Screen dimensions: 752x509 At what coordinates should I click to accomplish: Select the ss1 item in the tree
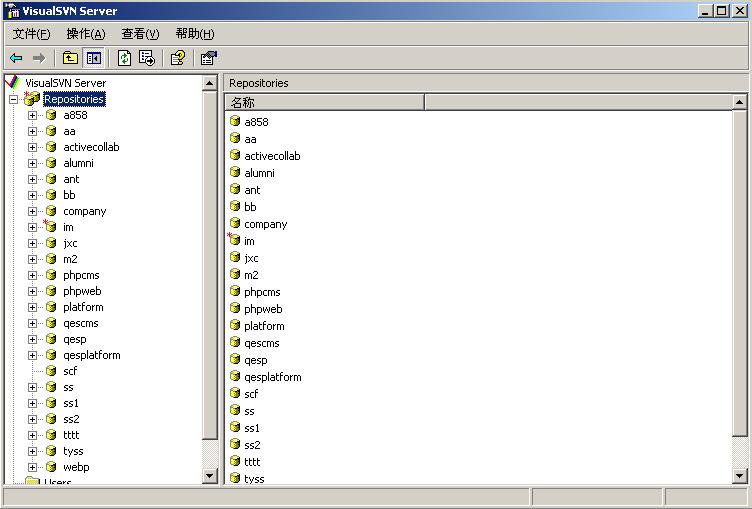pyautogui.click(x=70, y=403)
